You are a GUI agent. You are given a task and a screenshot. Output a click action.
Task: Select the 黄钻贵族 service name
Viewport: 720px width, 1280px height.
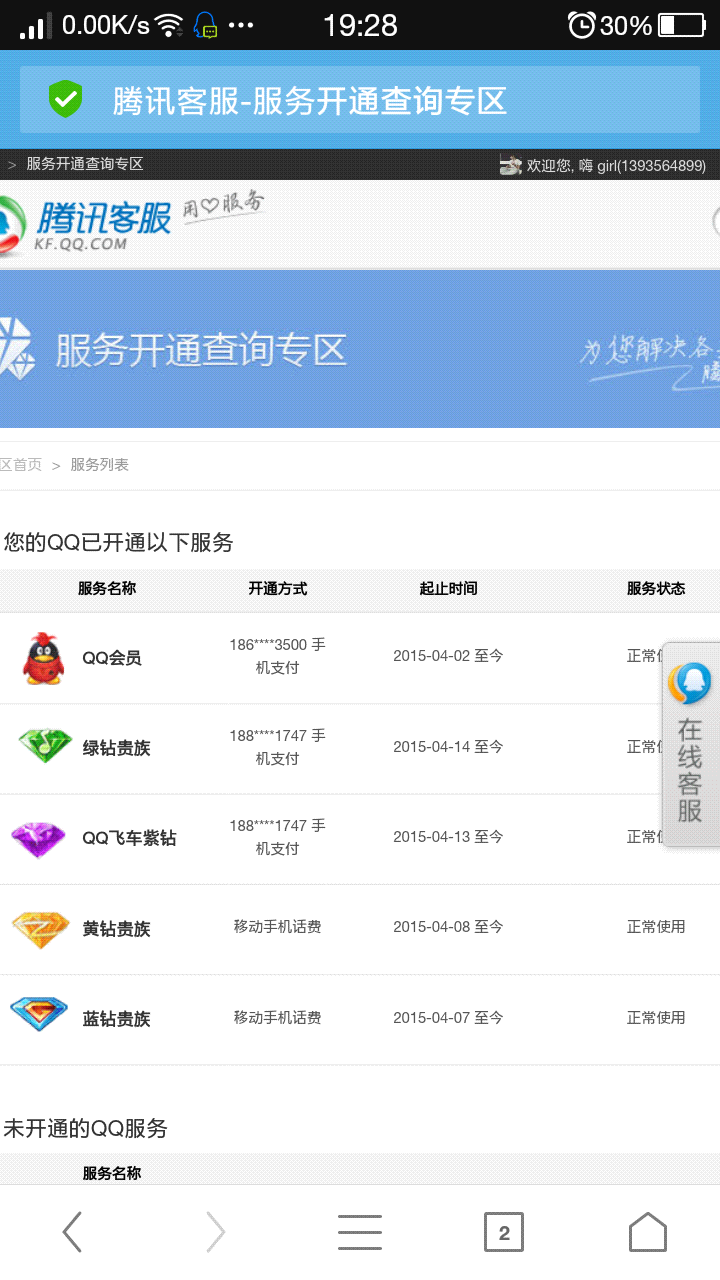point(116,929)
